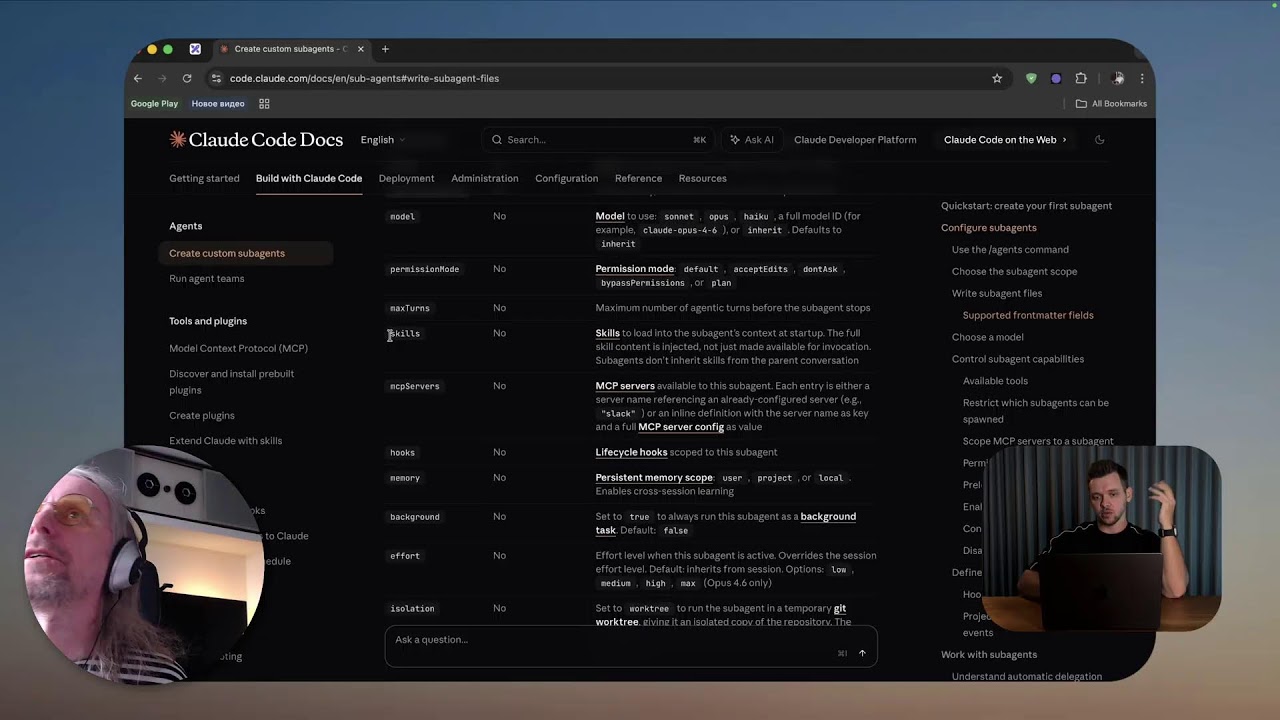Open the site information icon in address bar
The image size is (1280, 720).
coord(216,78)
